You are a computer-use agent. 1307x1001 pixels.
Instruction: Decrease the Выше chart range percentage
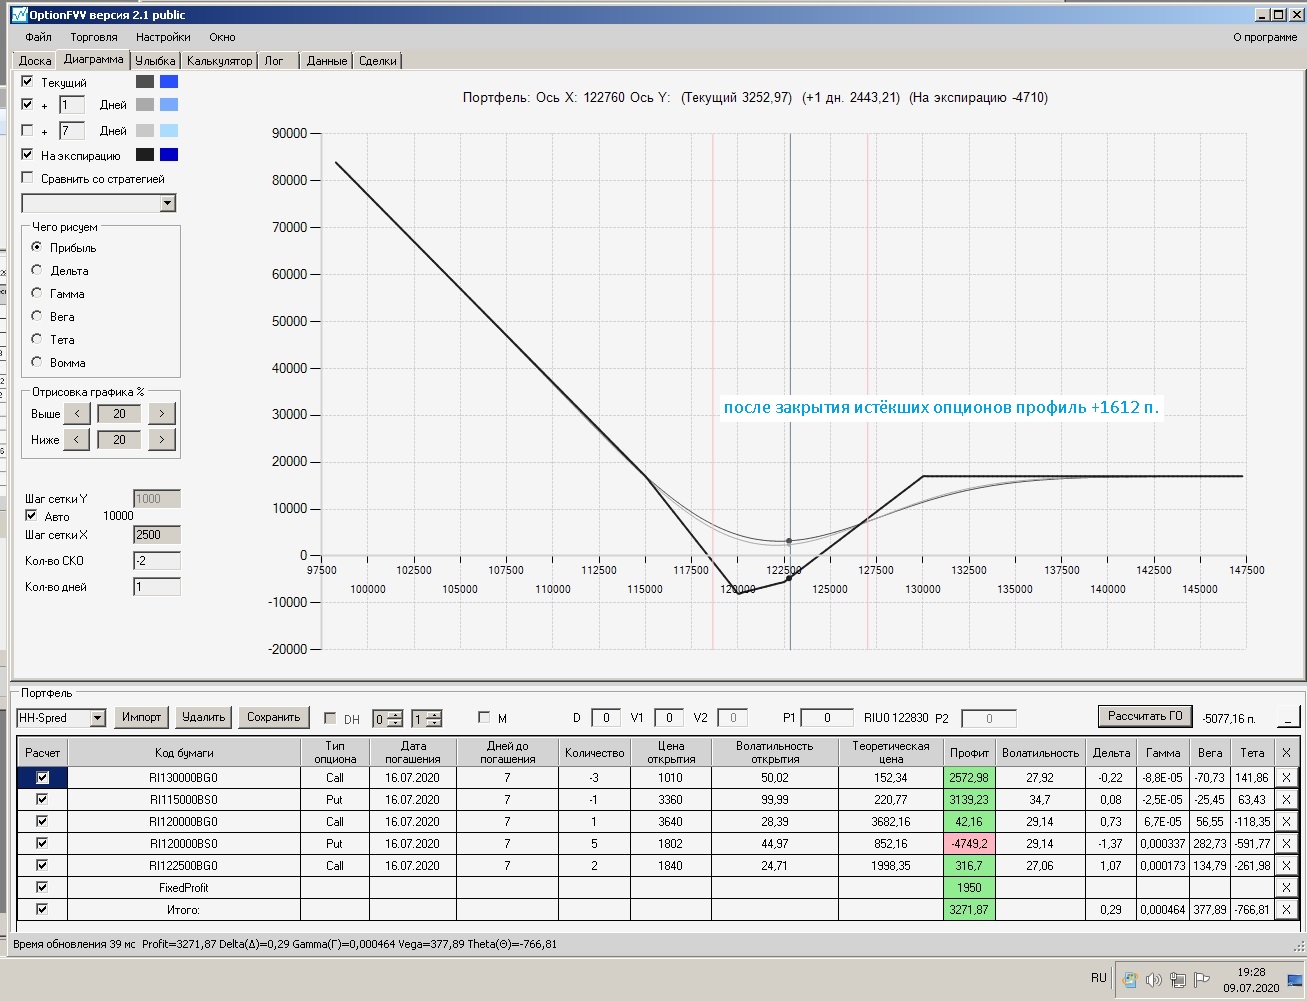(x=77, y=413)
